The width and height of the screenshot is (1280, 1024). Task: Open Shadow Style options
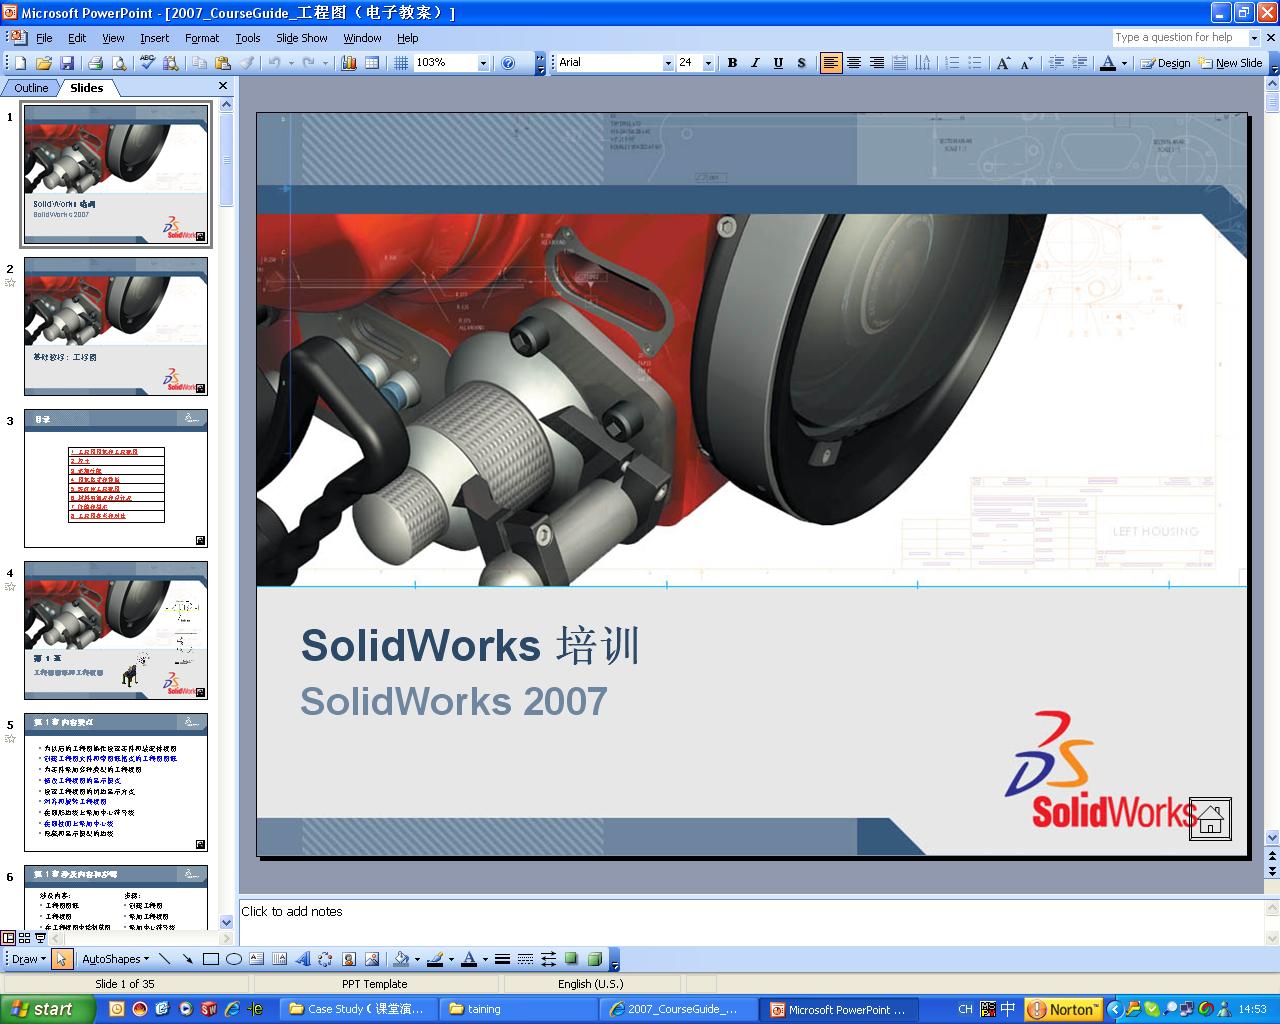[571, 959]
